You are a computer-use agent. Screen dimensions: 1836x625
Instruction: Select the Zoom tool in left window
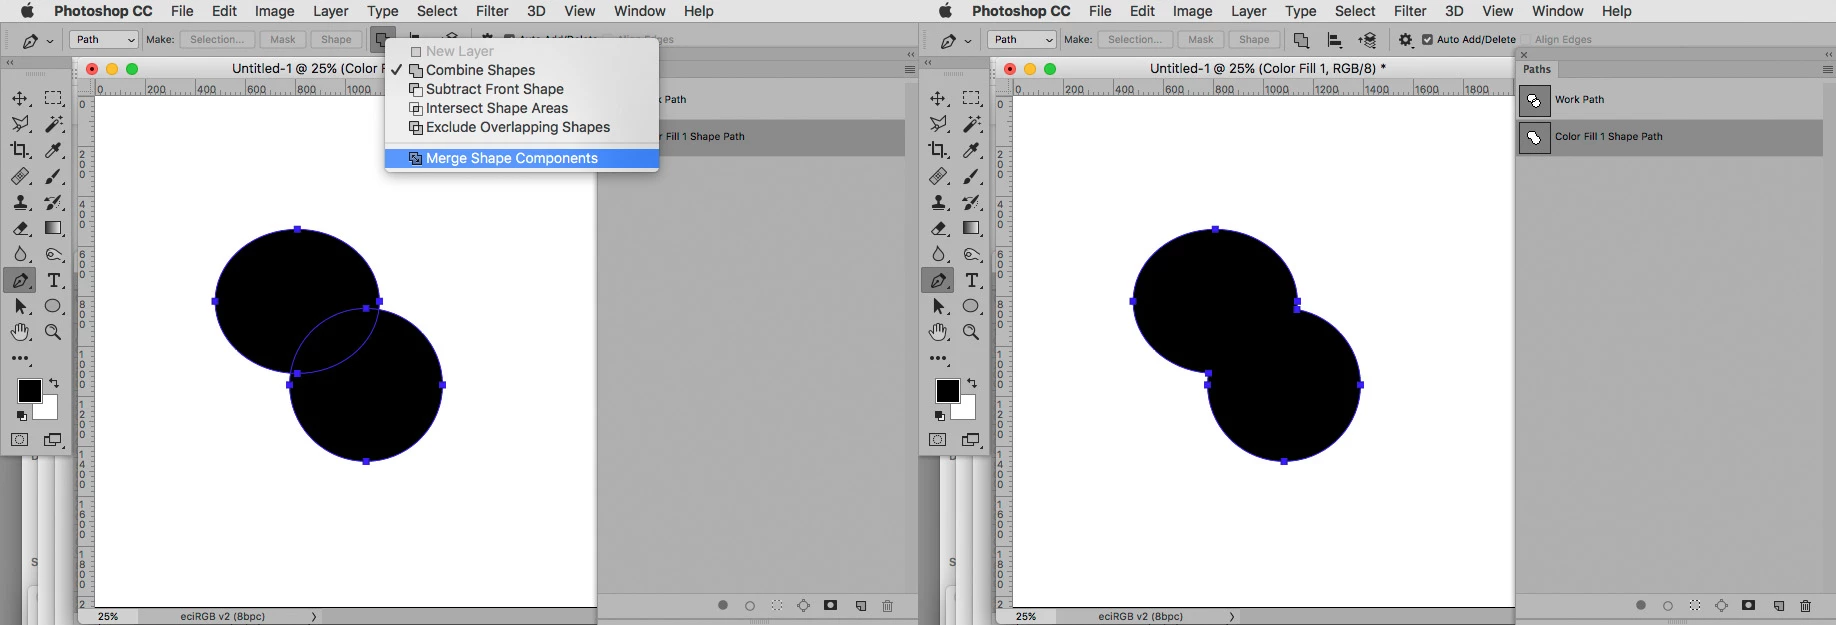[x=54, y=332]
